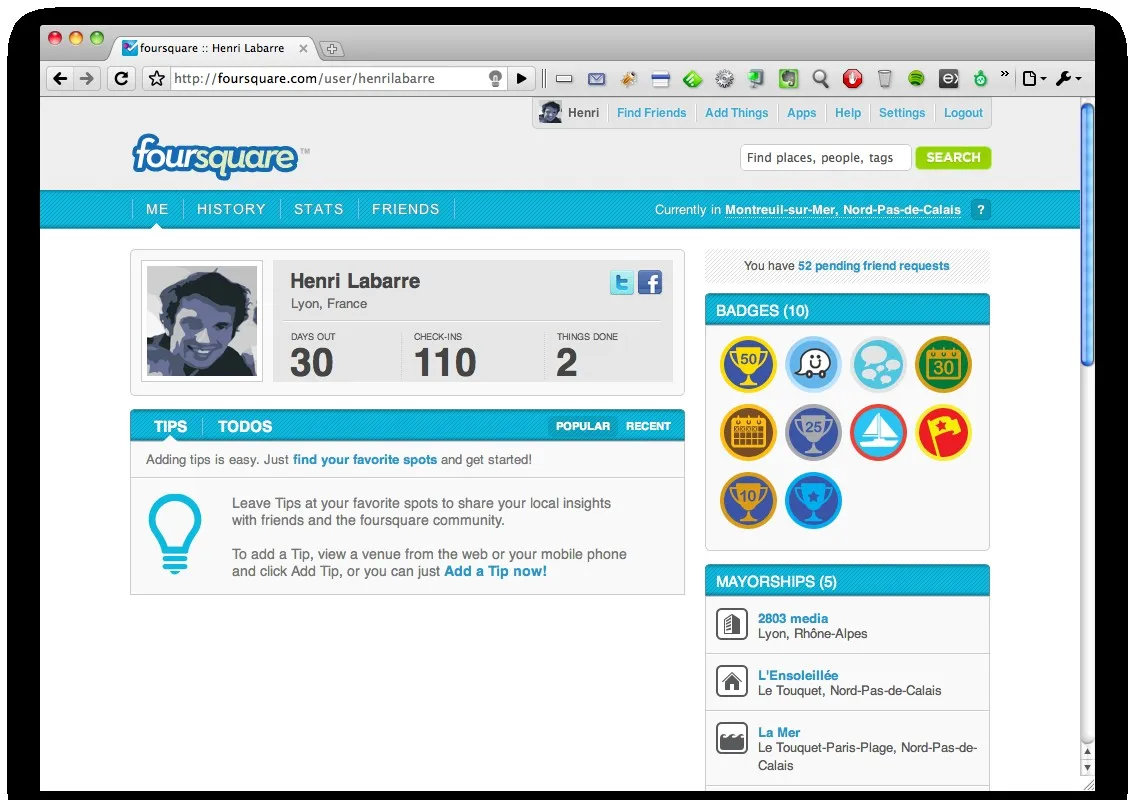Image resolution: width=1135 pixels, height=800 pixels.
Task: Open the Twitter profile icon
Action: point(622,282)
